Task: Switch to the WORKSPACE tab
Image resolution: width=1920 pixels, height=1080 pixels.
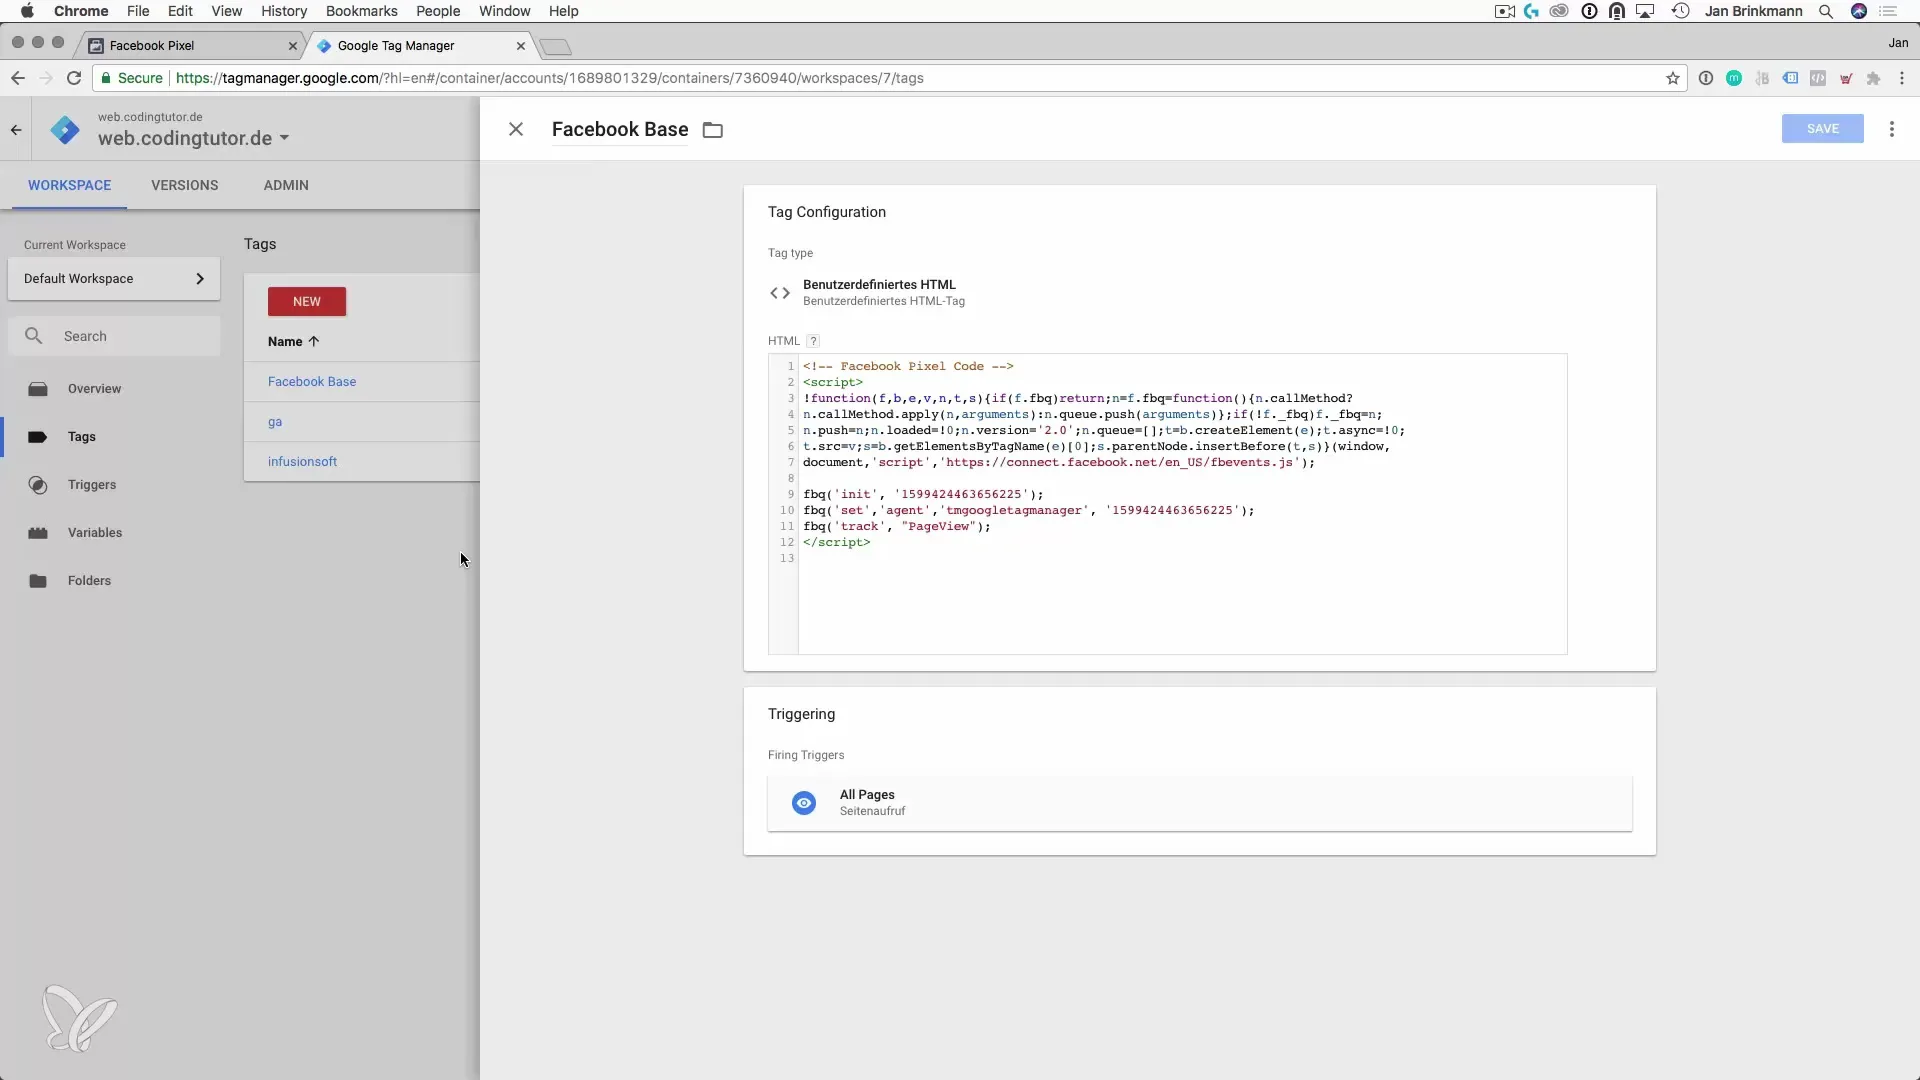Action: click(69, 185)
